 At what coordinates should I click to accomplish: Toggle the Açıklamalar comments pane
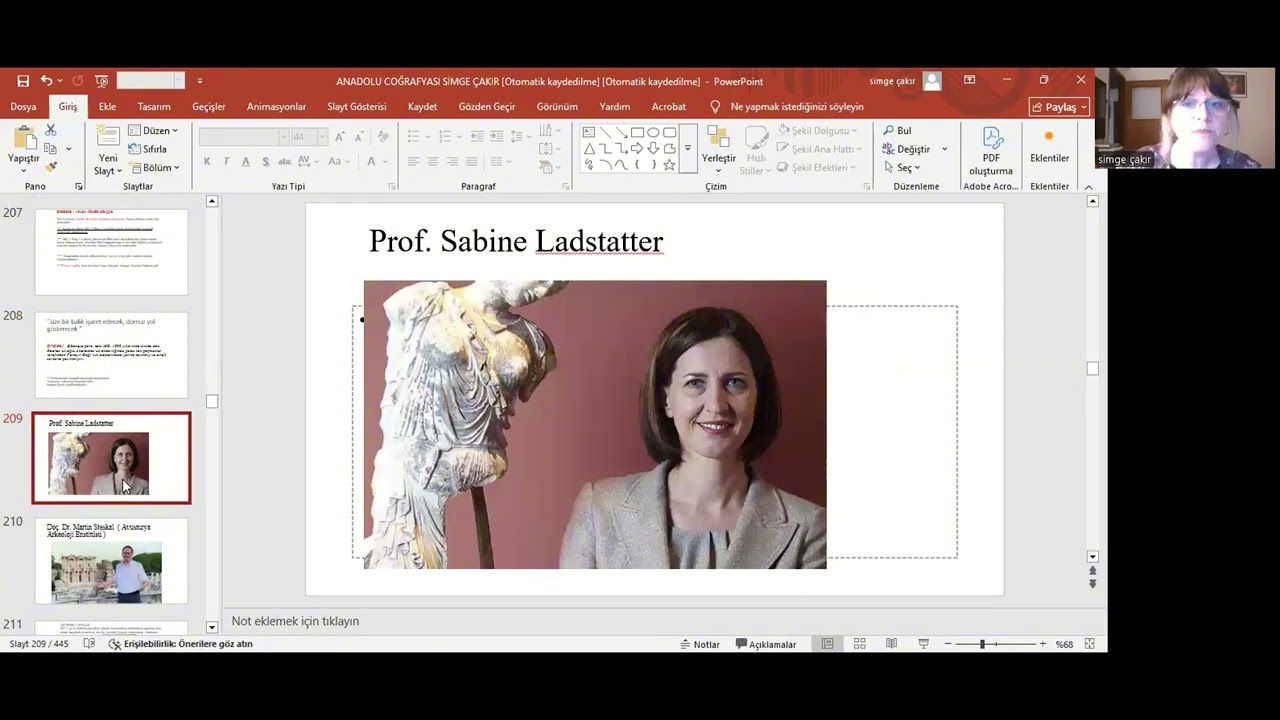766,644
